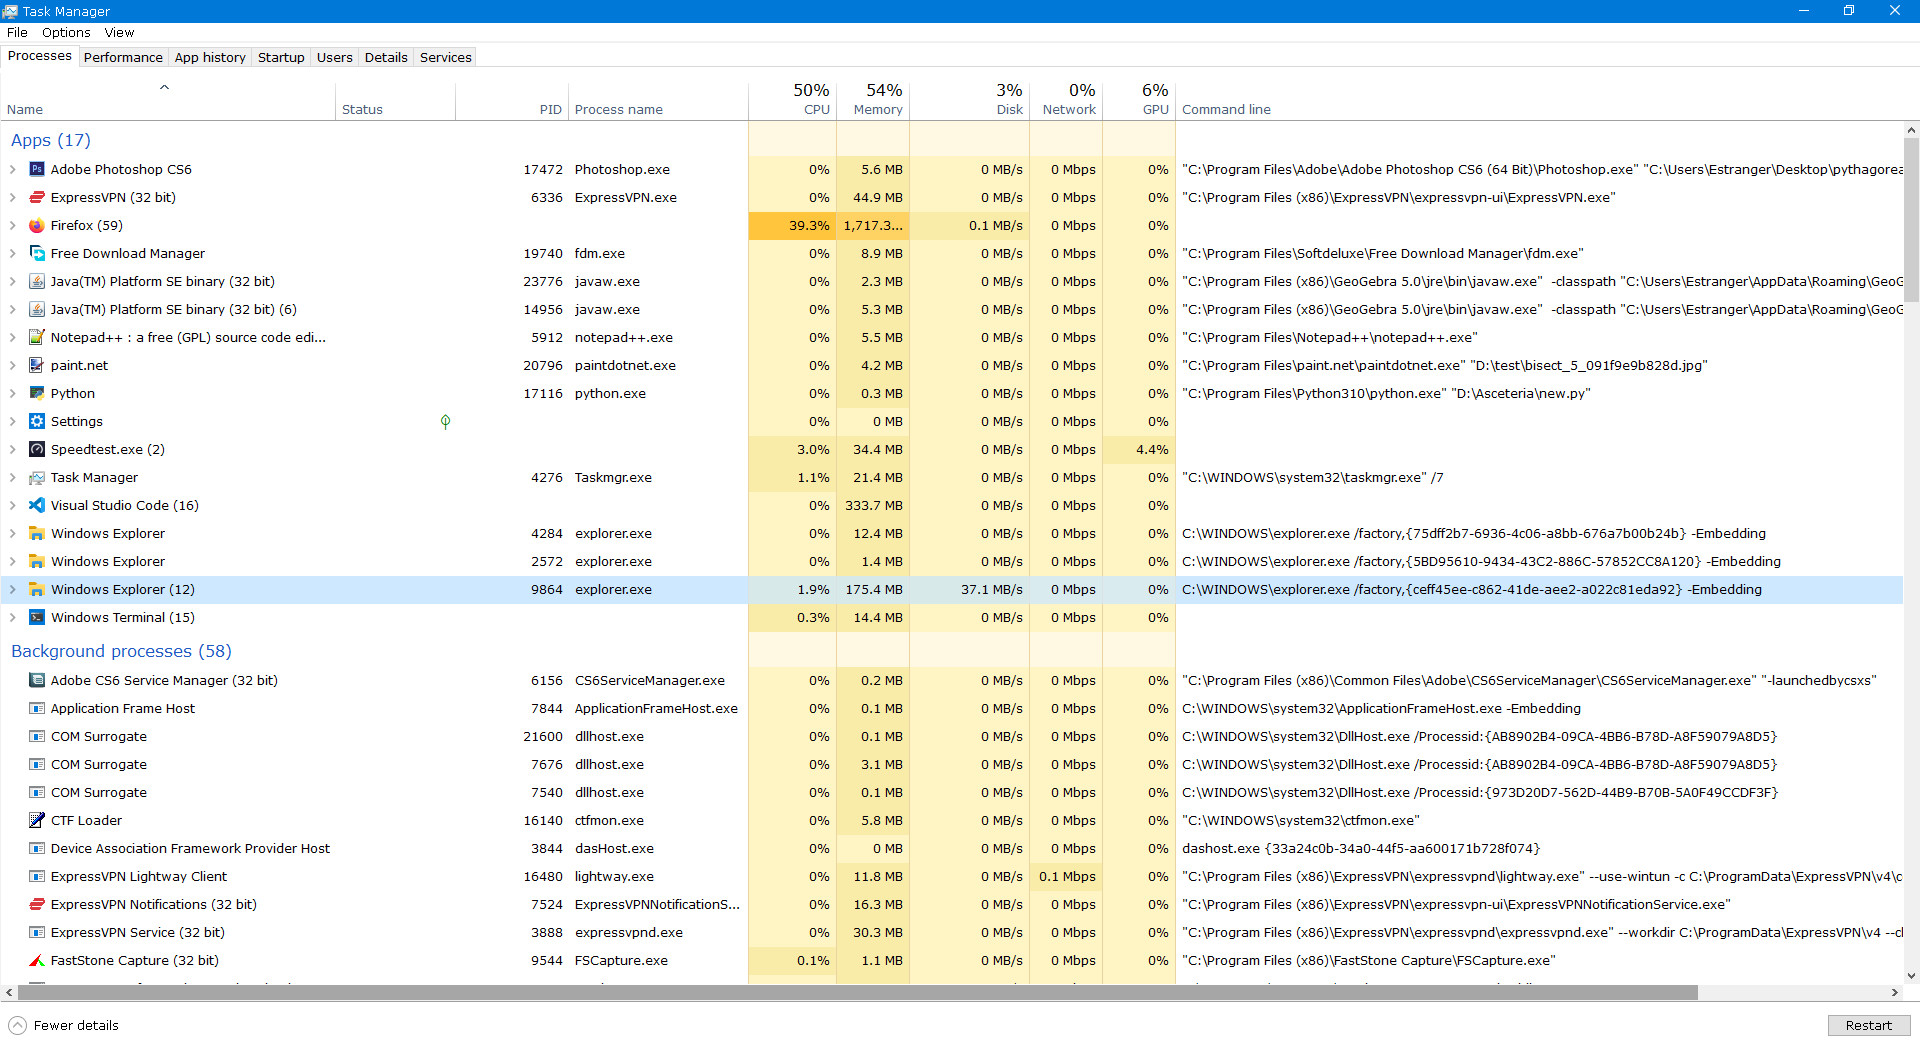
Task: Open the Startup tab
Action: 281,57
